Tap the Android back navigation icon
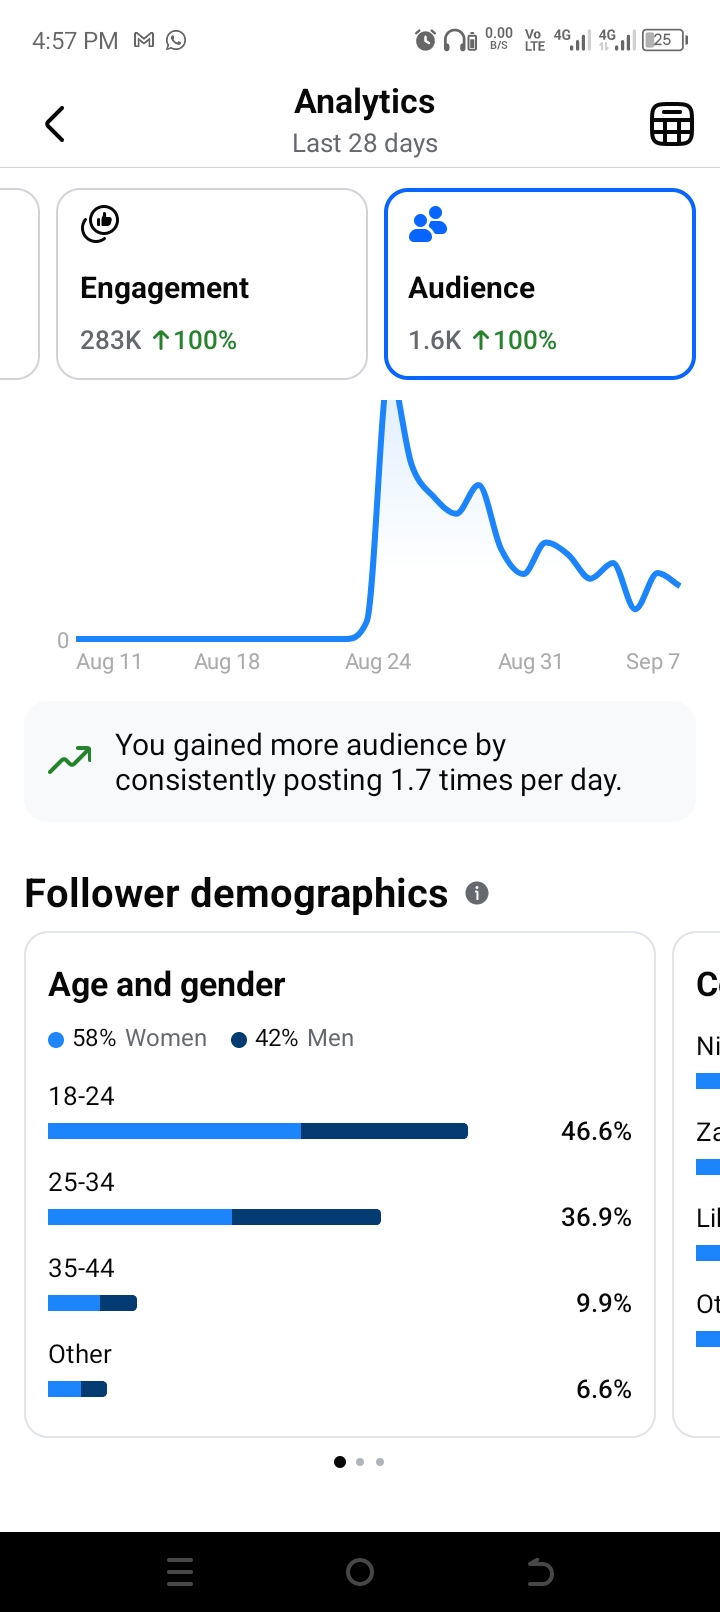This screenshot has width=720, height=1612. point(540,1572)
